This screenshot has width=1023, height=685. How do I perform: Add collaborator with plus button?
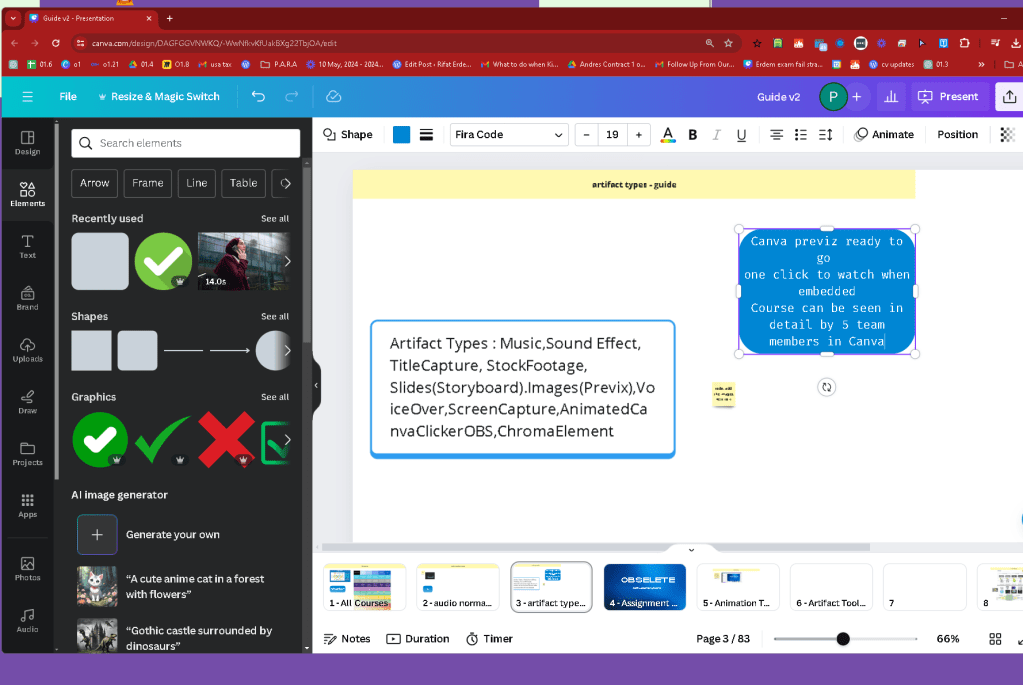[857, 97]
